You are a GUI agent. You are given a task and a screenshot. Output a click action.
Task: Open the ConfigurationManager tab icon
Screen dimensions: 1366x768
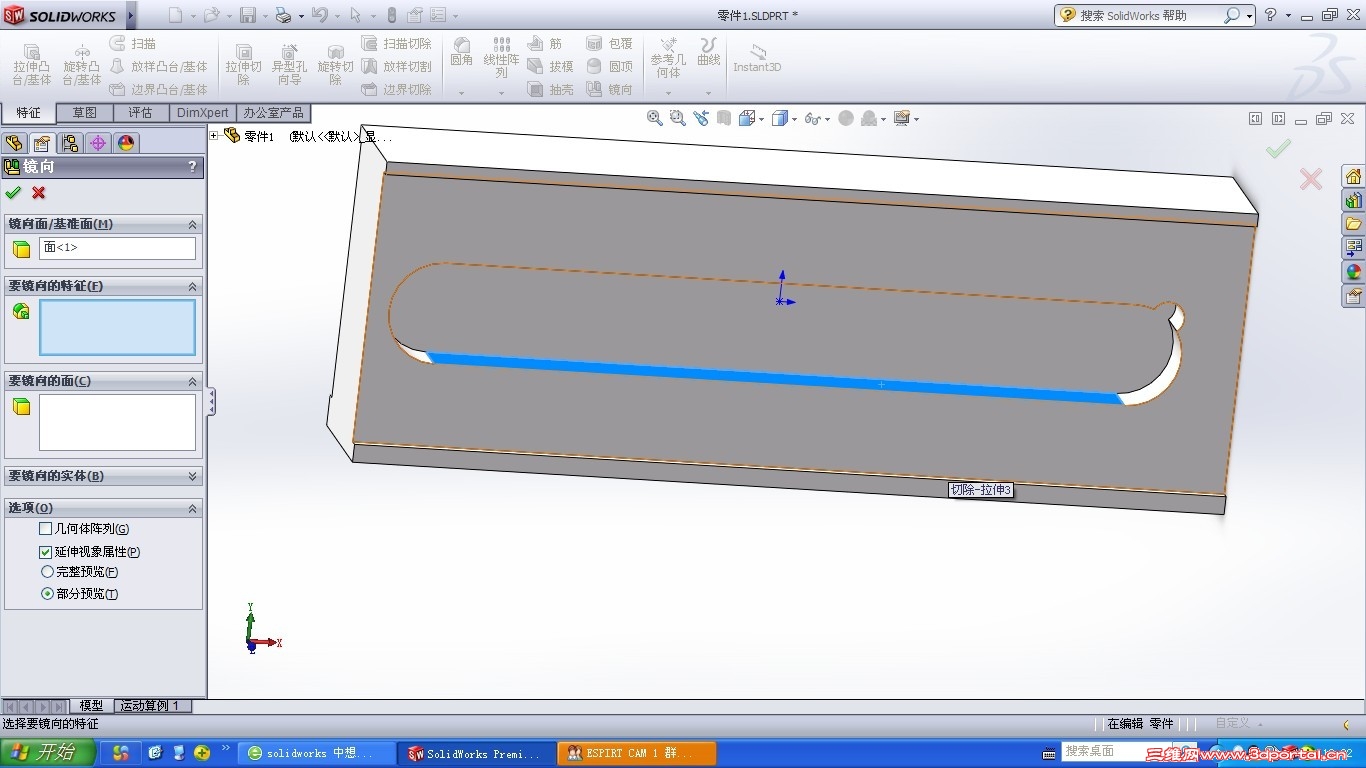click(70, 143)
